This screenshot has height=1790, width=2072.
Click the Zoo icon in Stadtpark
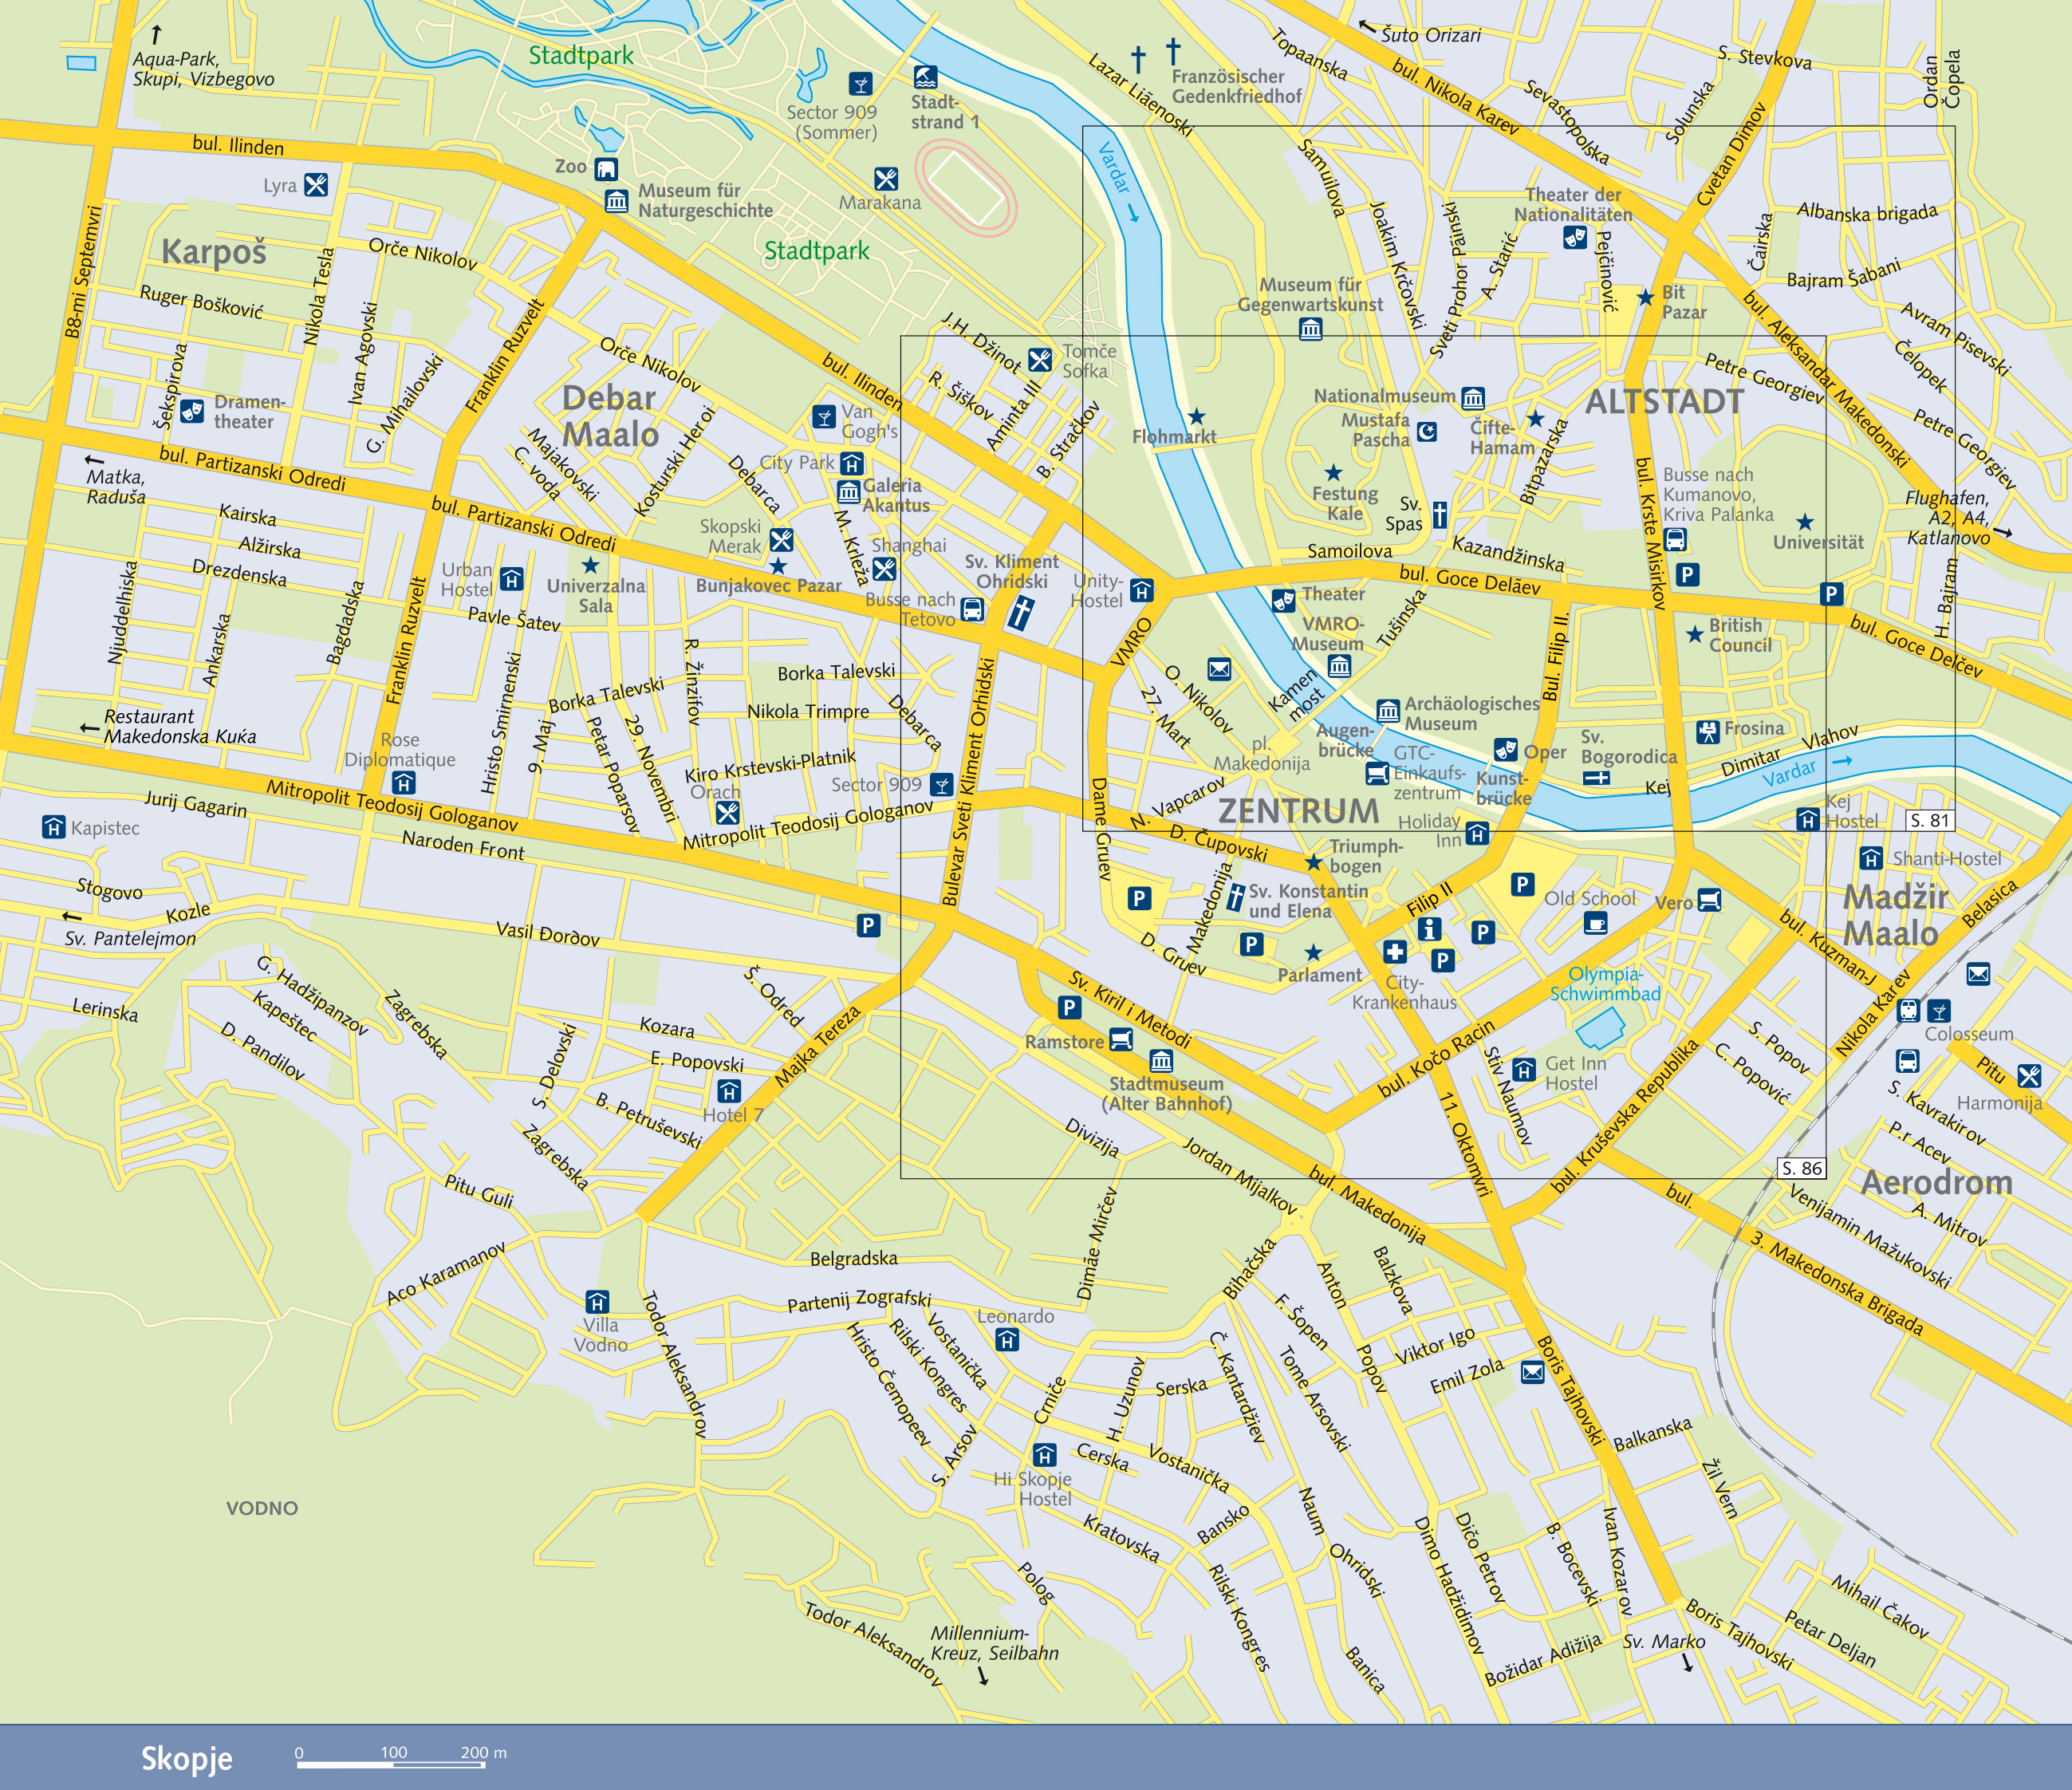tap(606, 168)
